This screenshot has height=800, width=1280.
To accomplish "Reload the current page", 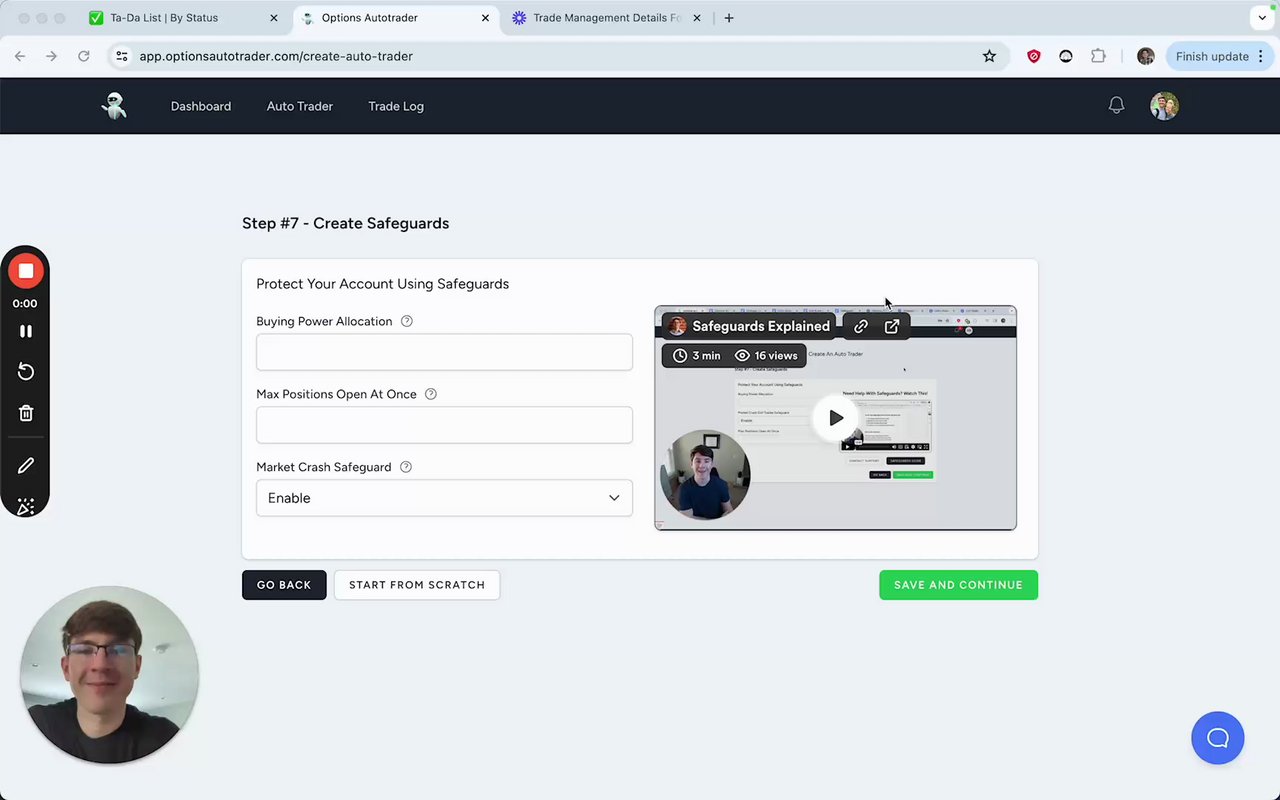I will [84, 56].
